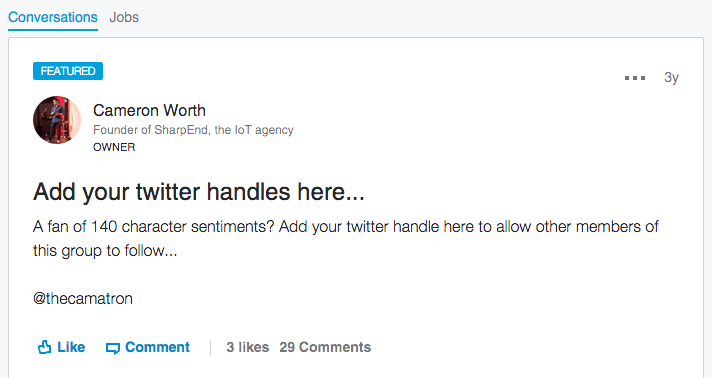
Task: Click the speech bubble Comment icon
Action: coord(113,348)
